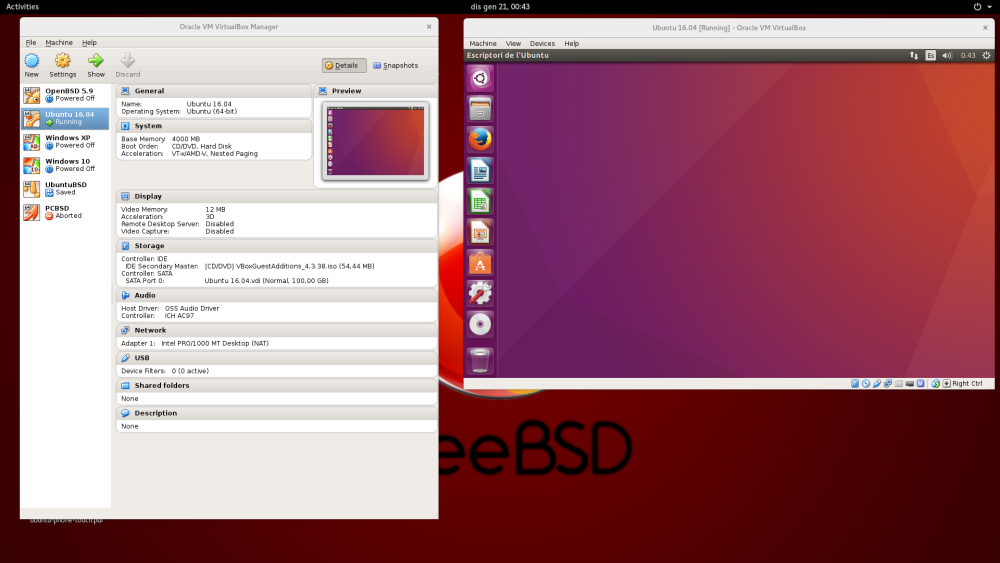Open Settings from the VirtualBox toolbar

(62, 61)
